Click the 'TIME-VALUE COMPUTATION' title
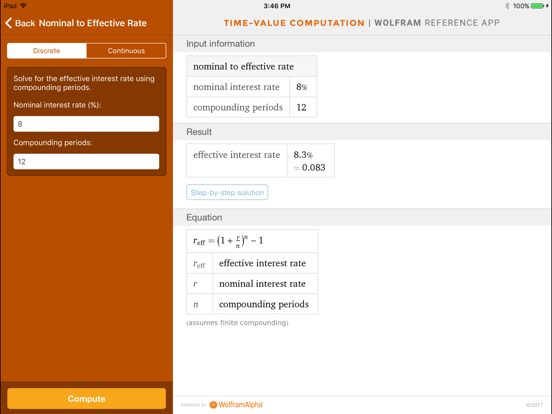Viewport: 552px width, 414px height. tap(294, 23)
